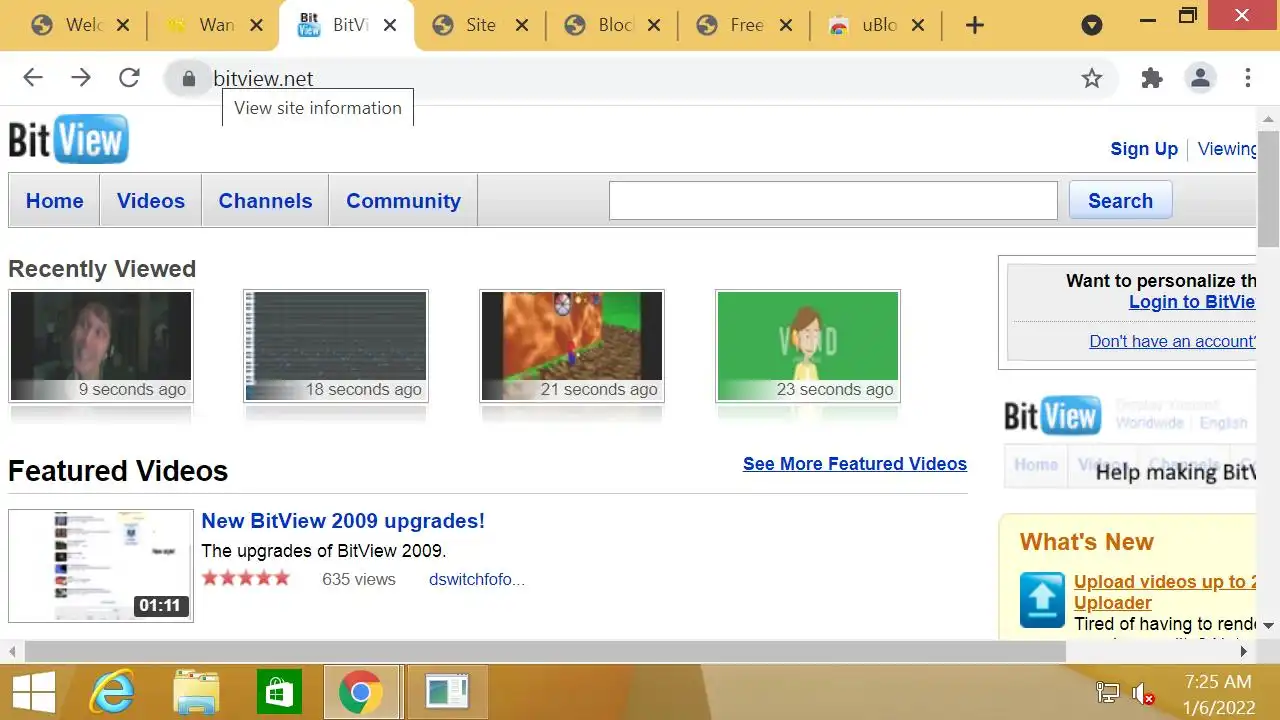Image resolution: width=1280 pixels, height=720 pixels.
Task: Go back with browser back arrow
Action: pyautogui.click(x=33, y=78)
